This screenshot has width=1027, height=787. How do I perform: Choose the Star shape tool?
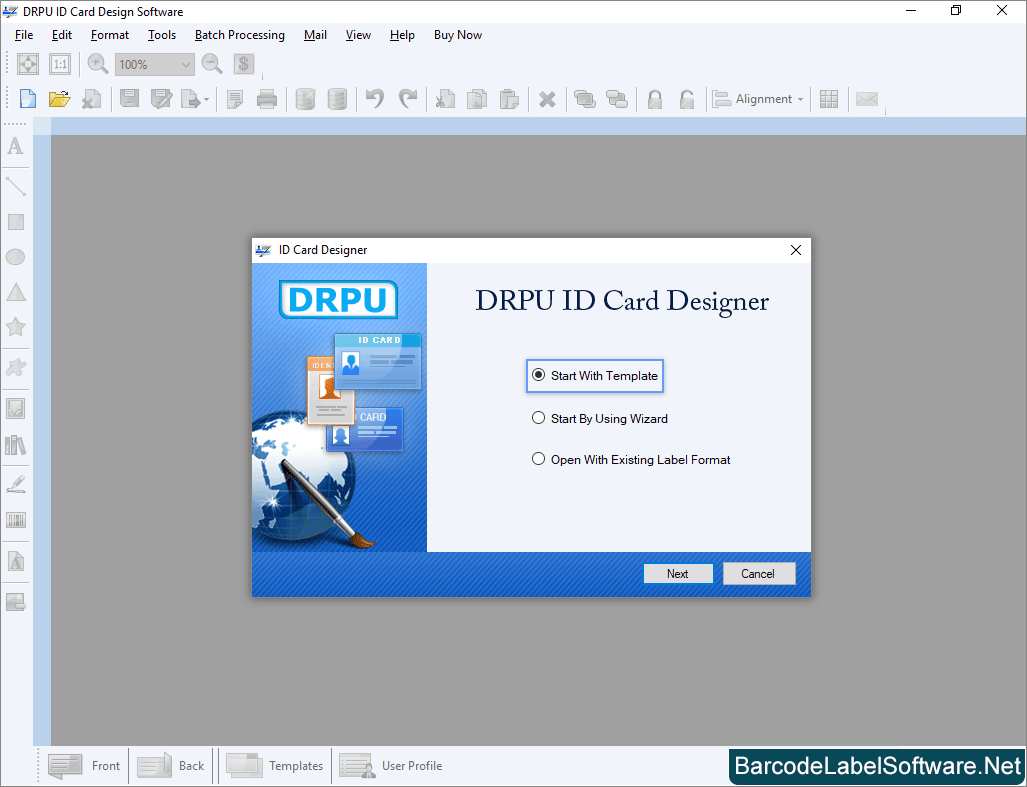tap(15, 327)
